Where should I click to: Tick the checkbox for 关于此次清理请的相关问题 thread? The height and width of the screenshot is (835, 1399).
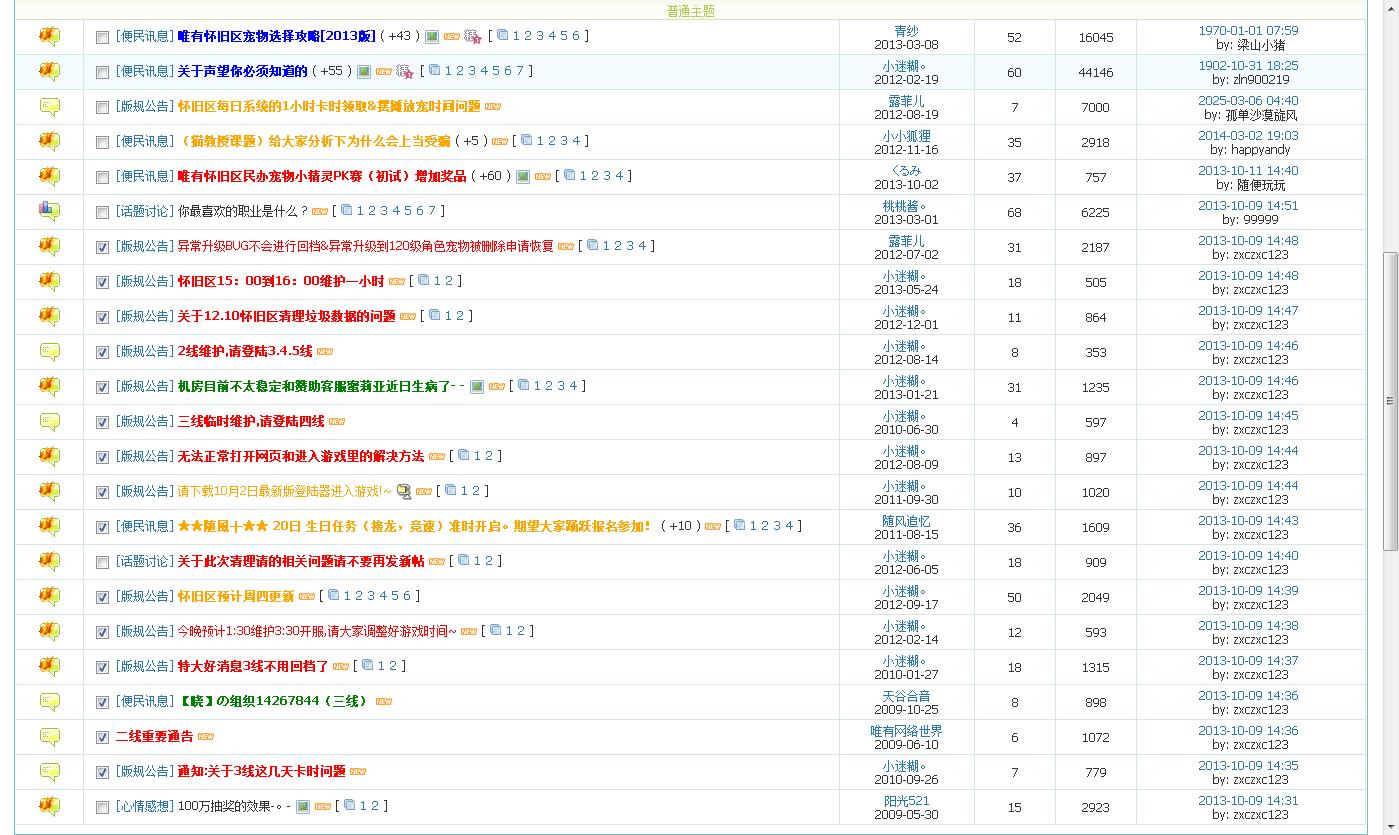point(102,562)
